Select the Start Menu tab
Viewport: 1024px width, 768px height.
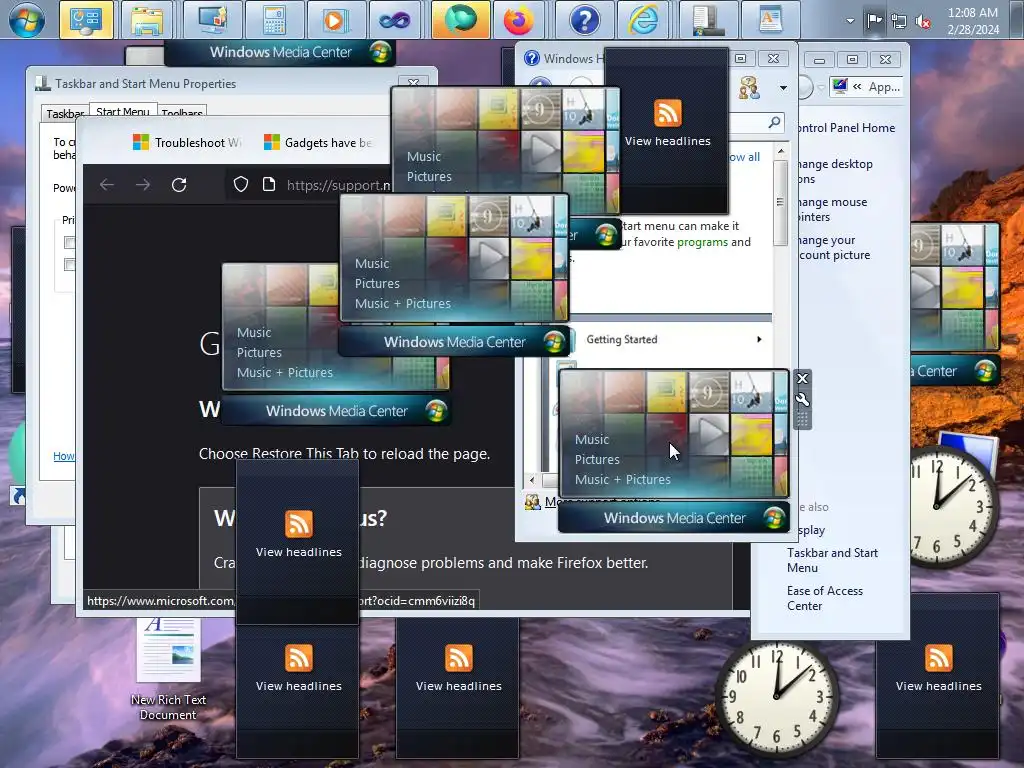point(123,112)
